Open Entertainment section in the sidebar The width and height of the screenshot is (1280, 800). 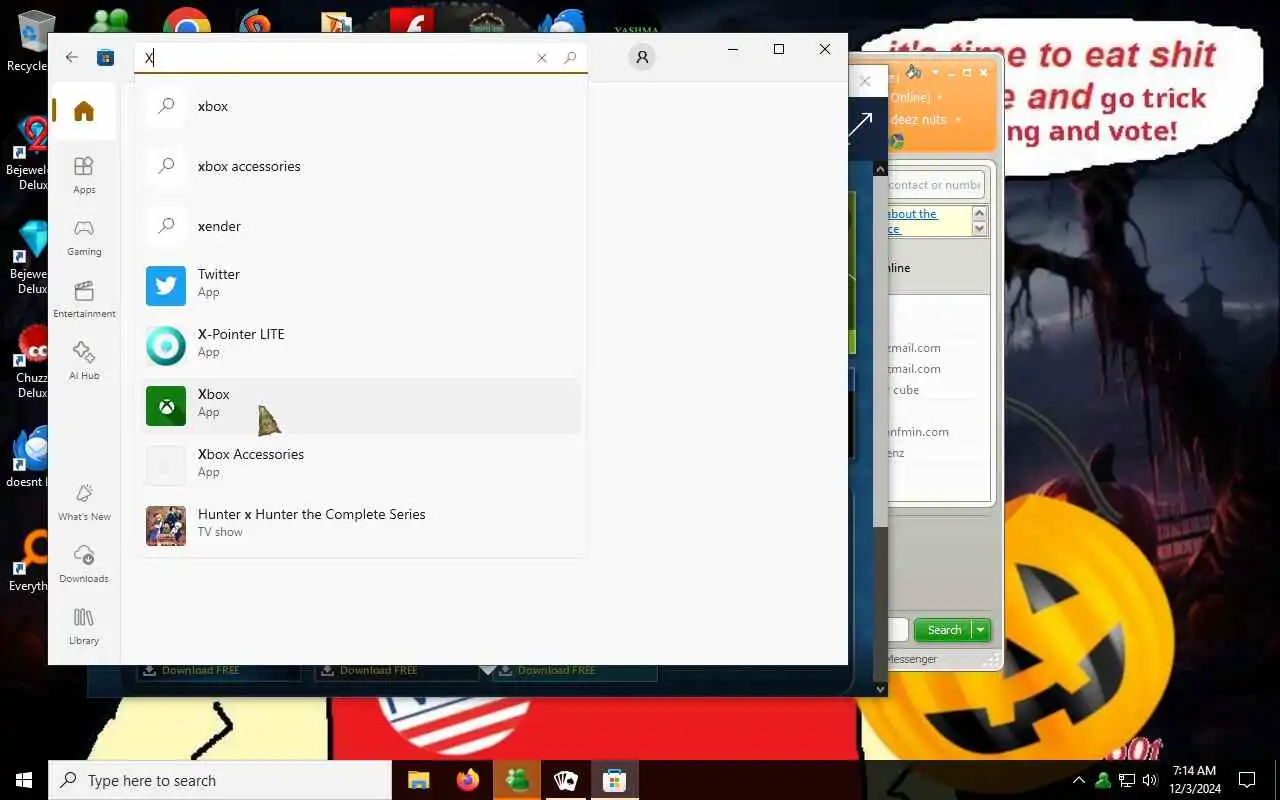pos(84,298)
